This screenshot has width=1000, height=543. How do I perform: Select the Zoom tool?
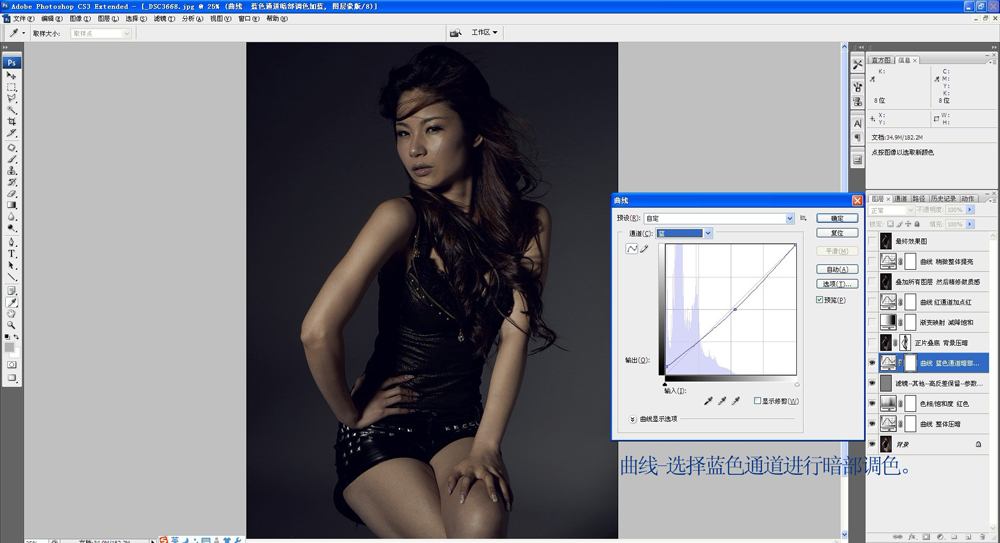pyautogui.click(x=11, y=325)
